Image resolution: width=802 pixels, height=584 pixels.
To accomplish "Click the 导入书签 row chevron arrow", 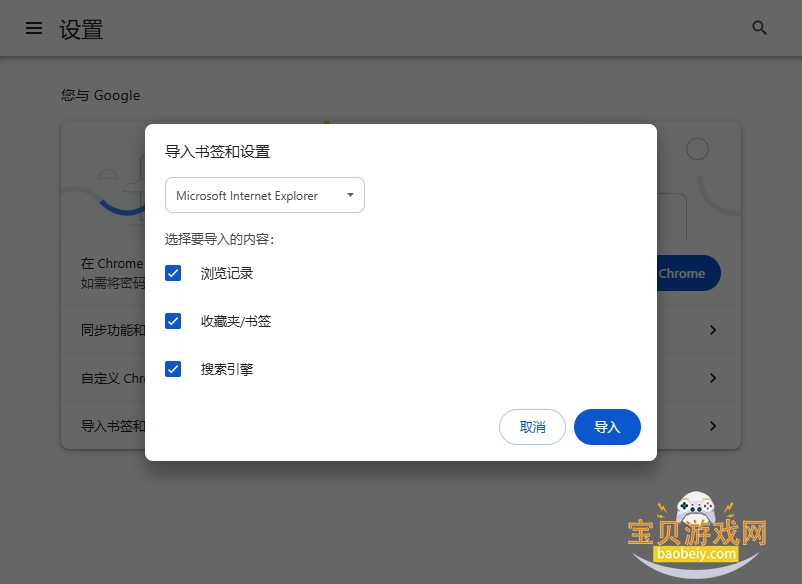I will [713, 426].
